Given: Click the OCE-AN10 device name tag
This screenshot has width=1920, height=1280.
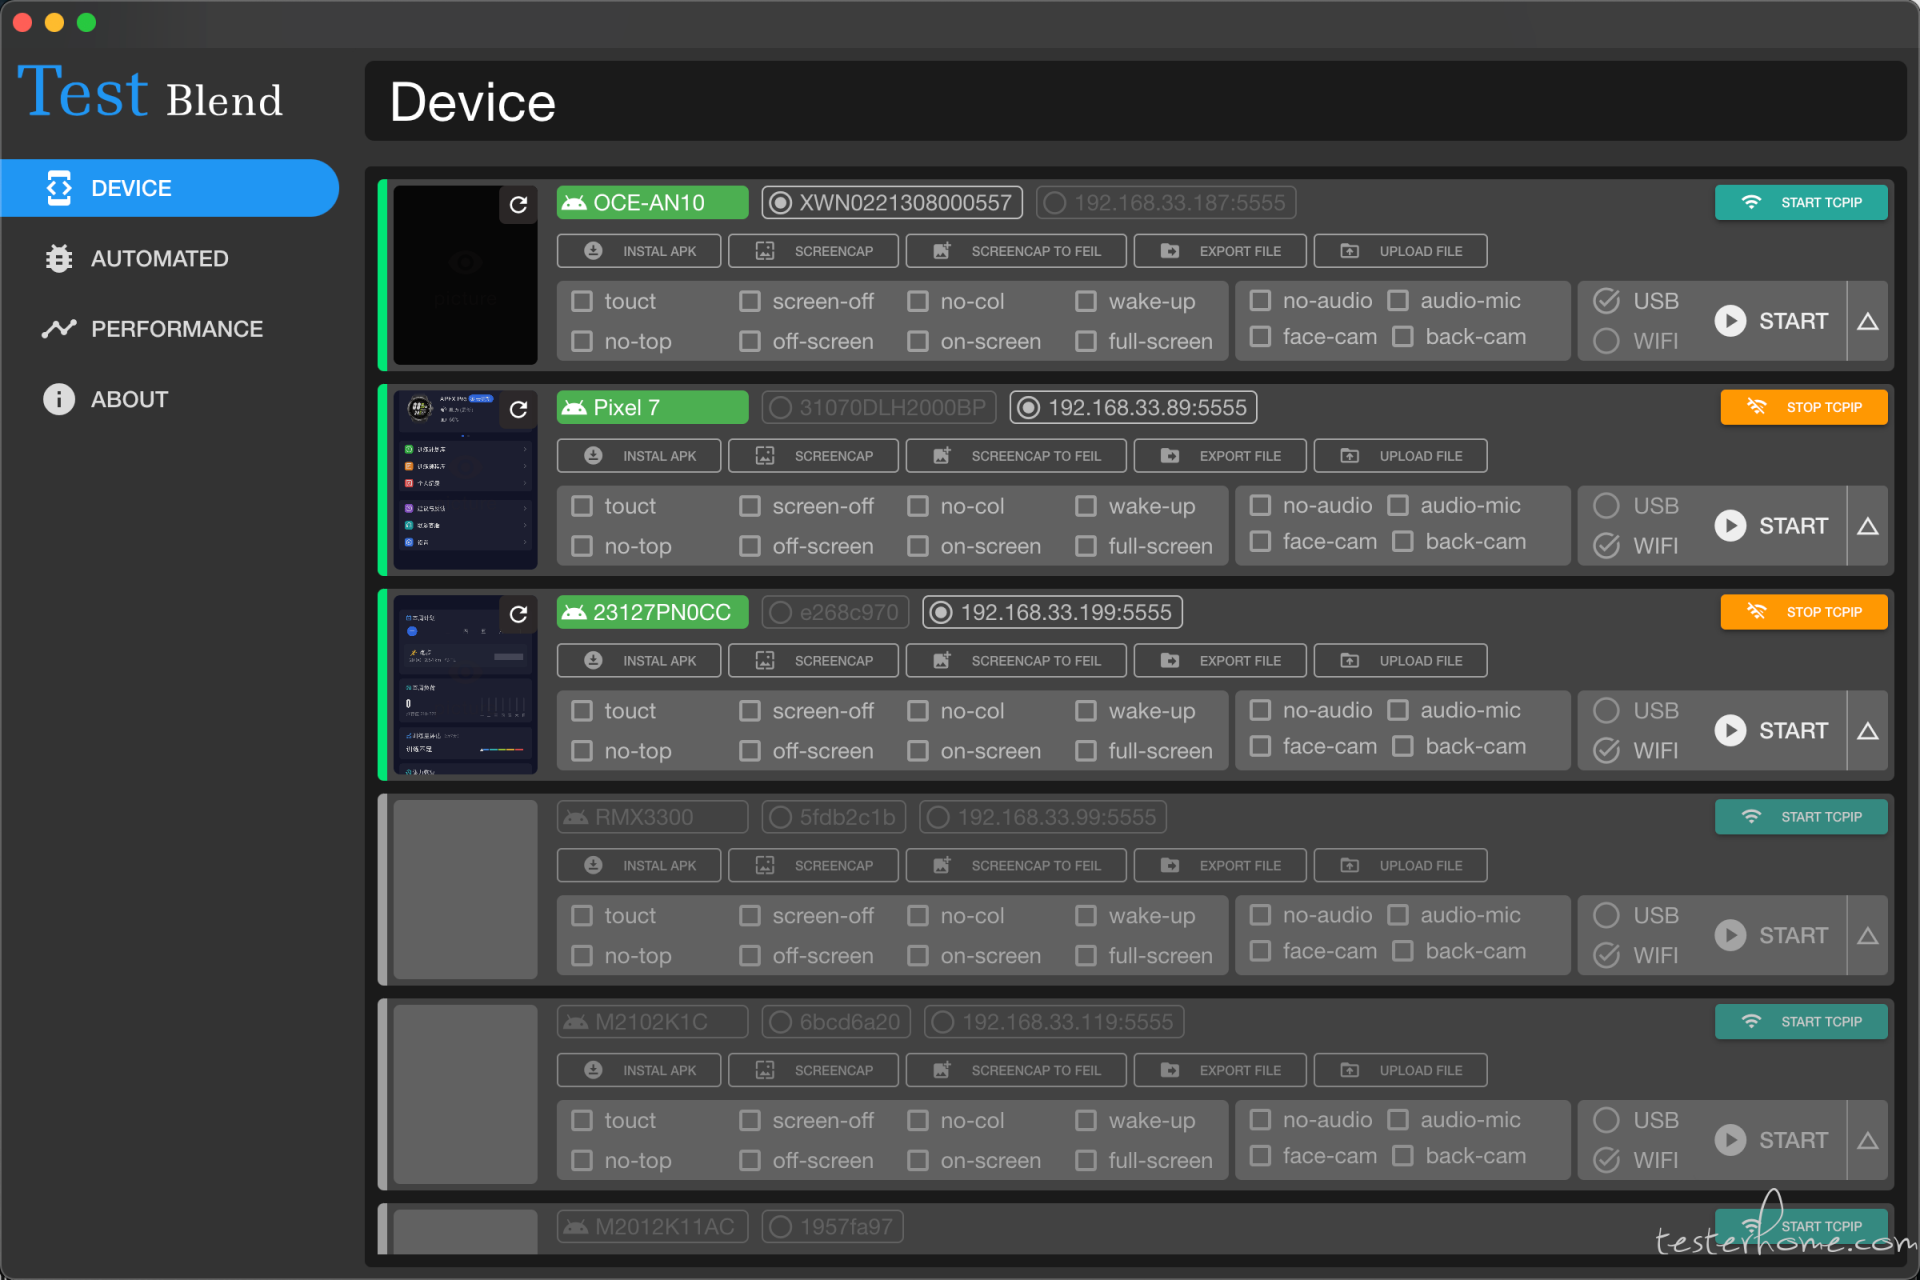Looking at the screenshot, I should pos(652,203).
